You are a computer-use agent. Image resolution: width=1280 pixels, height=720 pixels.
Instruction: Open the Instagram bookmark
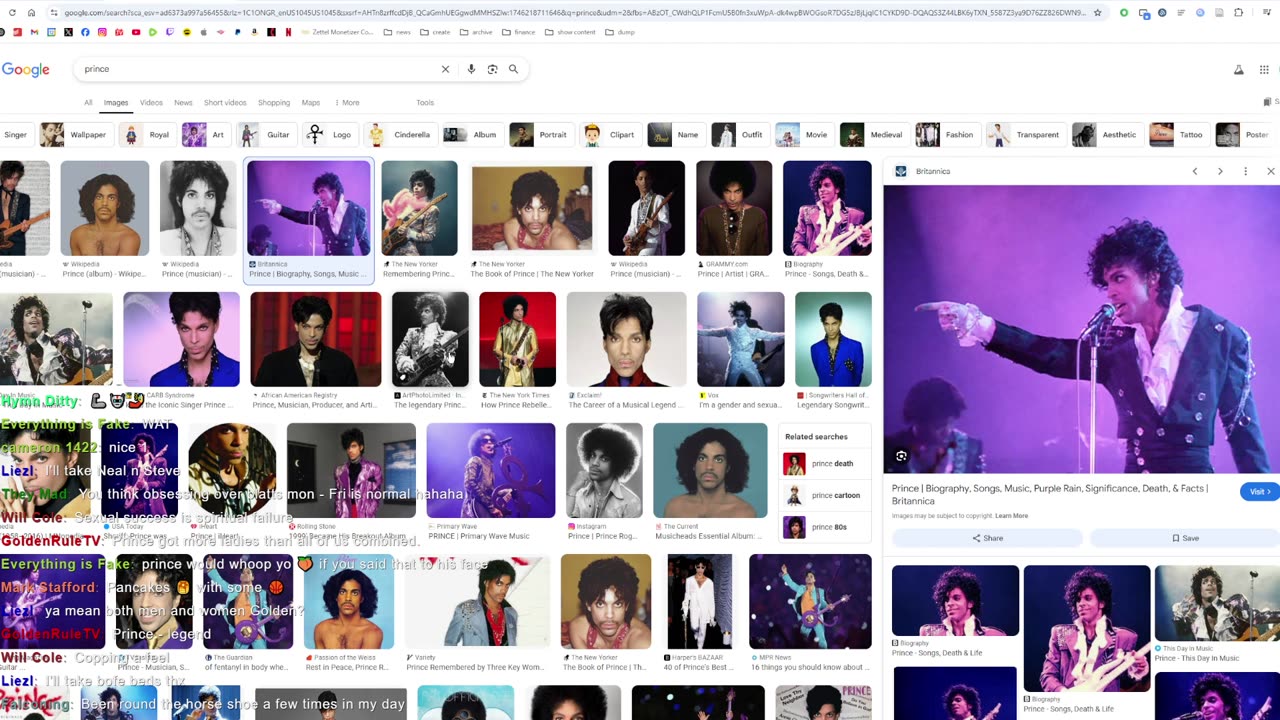[102, 32]
